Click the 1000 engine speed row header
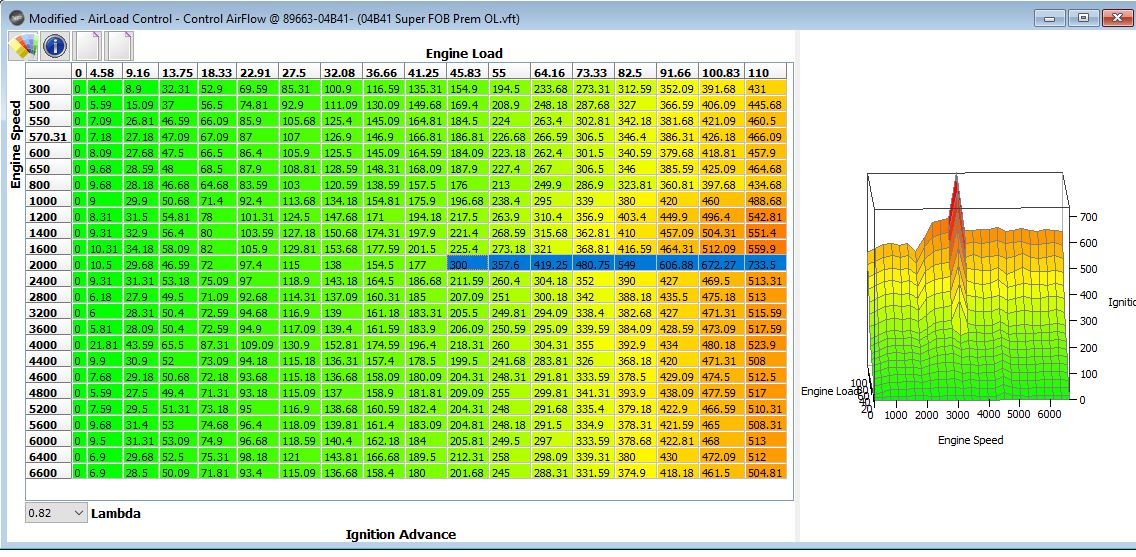This screenshot has width=1136, height=557. 49,201
